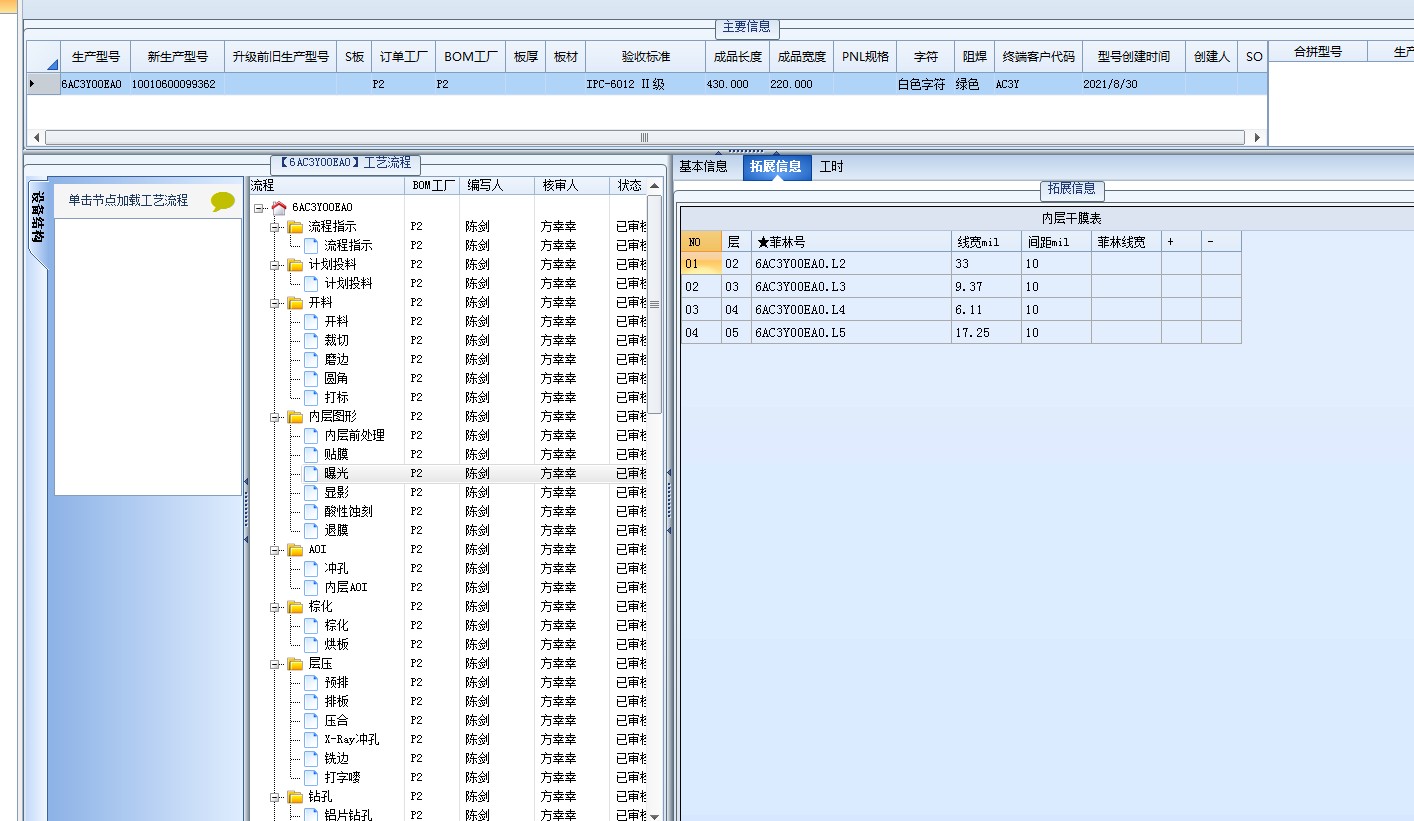Viewport: 1414px width, 821px height.
Task: Click the 棕化 folder icon
Action: point(295,606)
